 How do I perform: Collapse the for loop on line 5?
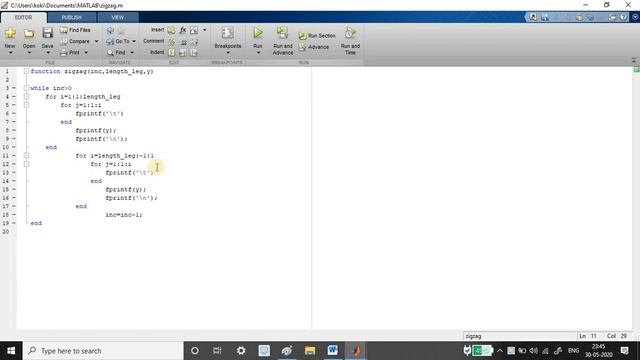point(26,105)
